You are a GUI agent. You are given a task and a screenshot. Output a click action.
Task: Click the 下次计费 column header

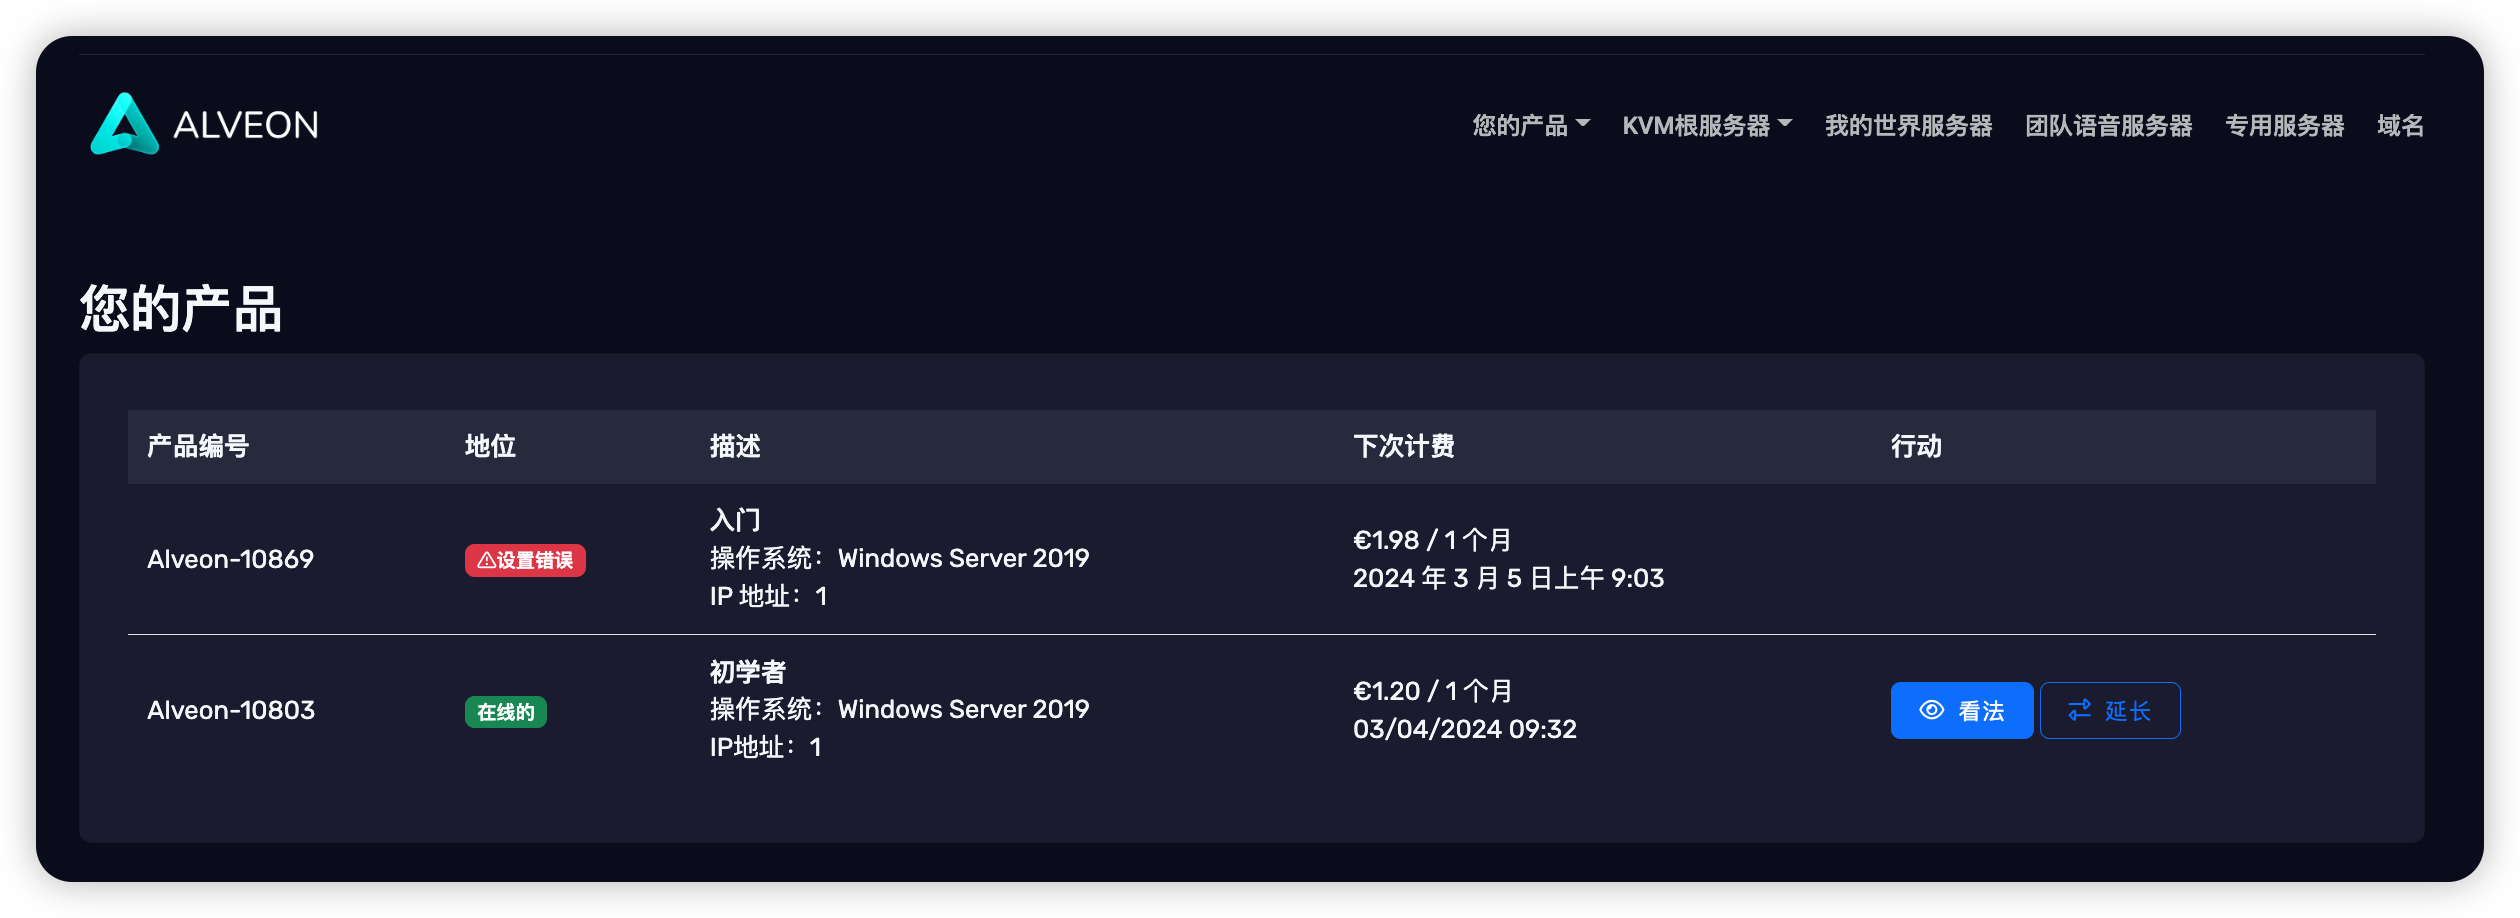point(1403,446)
